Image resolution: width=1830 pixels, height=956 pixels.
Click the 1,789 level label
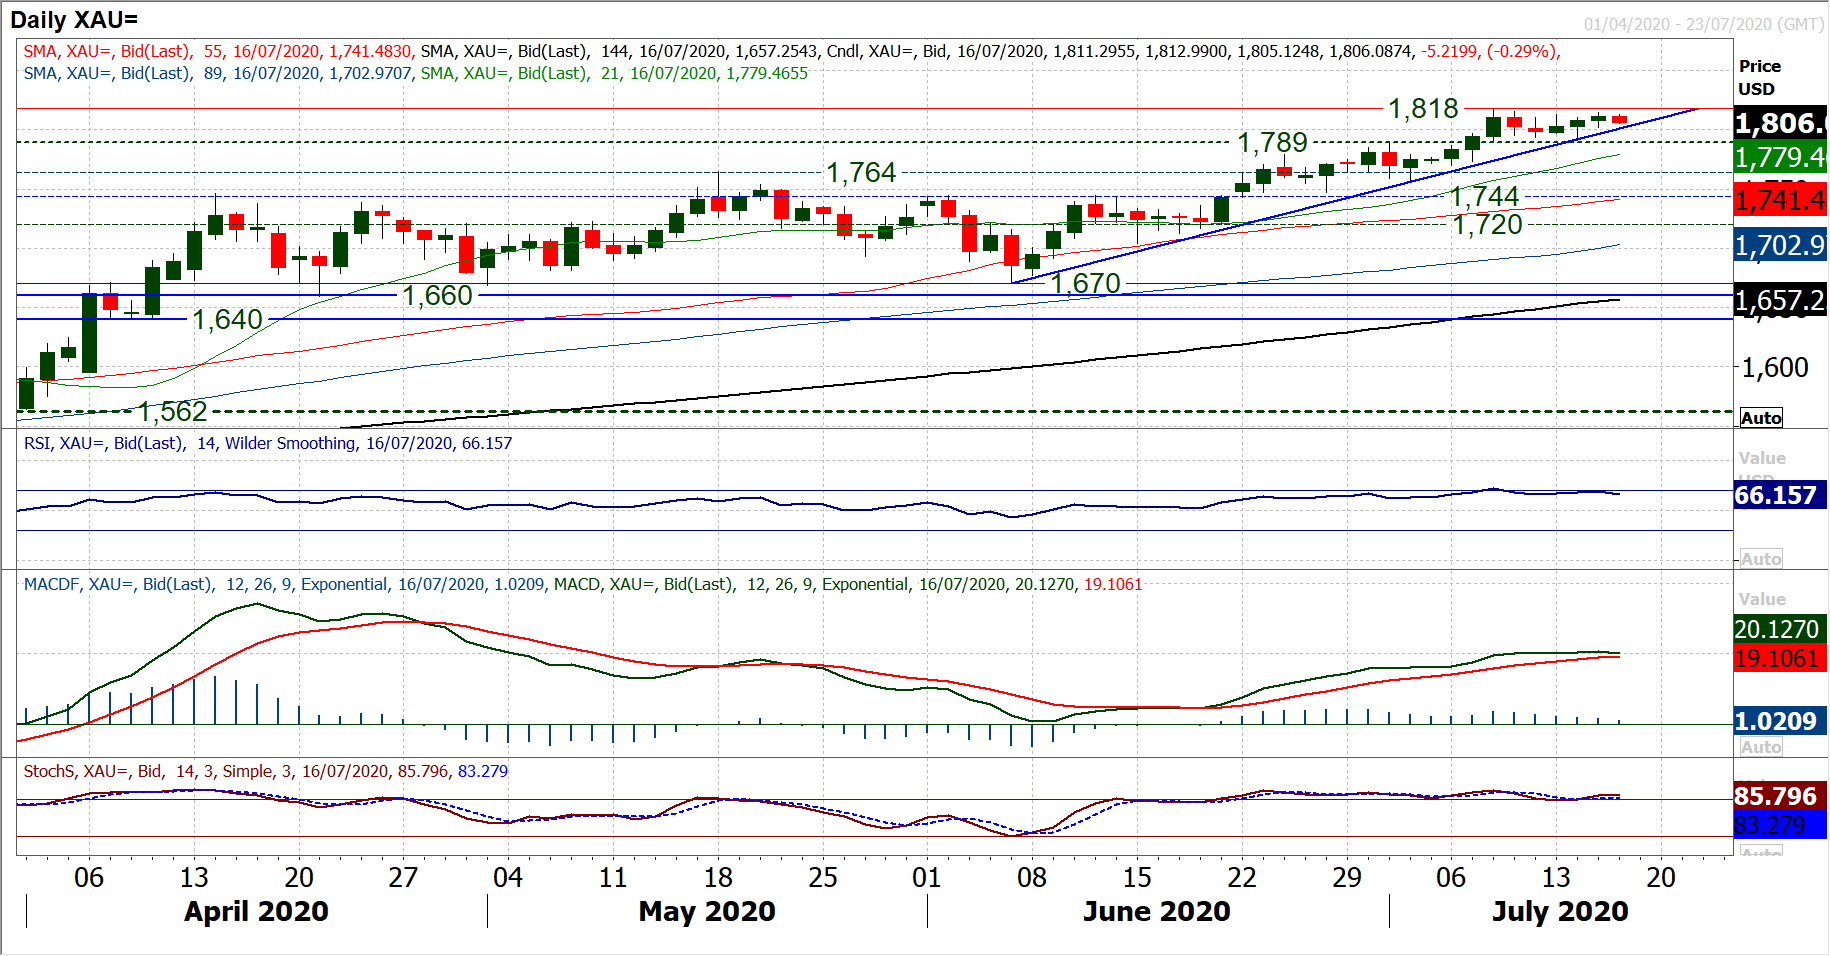1272,143
